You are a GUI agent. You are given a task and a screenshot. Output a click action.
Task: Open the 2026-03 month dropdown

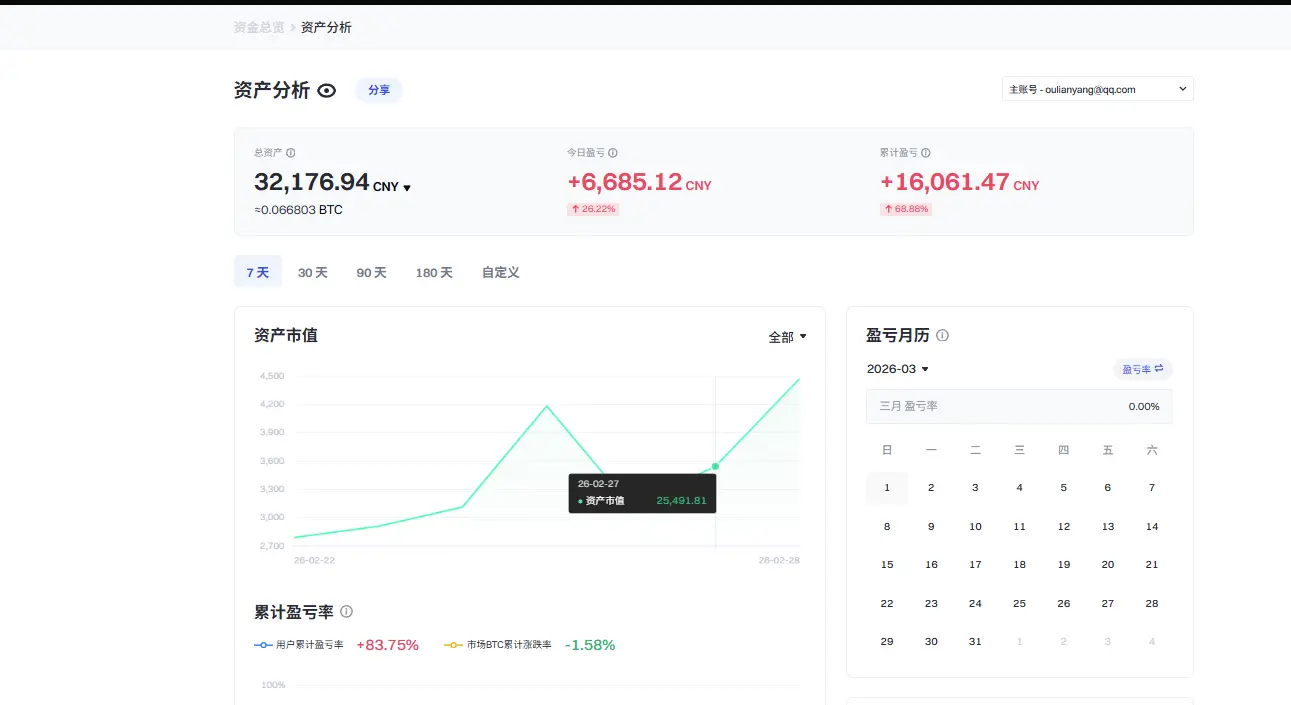point(898,369)
